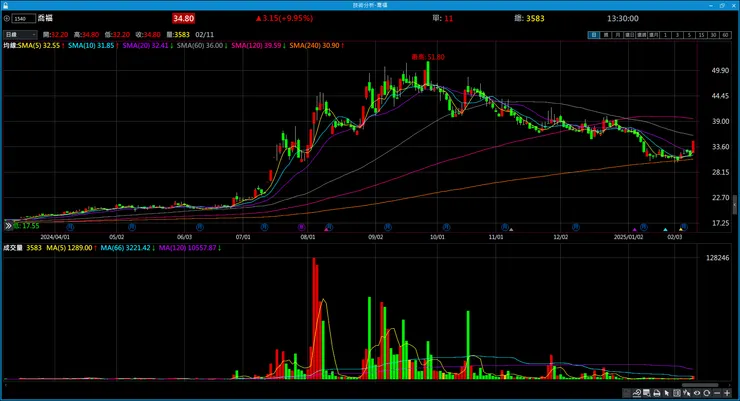Click the stock code input field 1540
The width and height of the screenshot is (740, 401).
[x=24, y=19]
